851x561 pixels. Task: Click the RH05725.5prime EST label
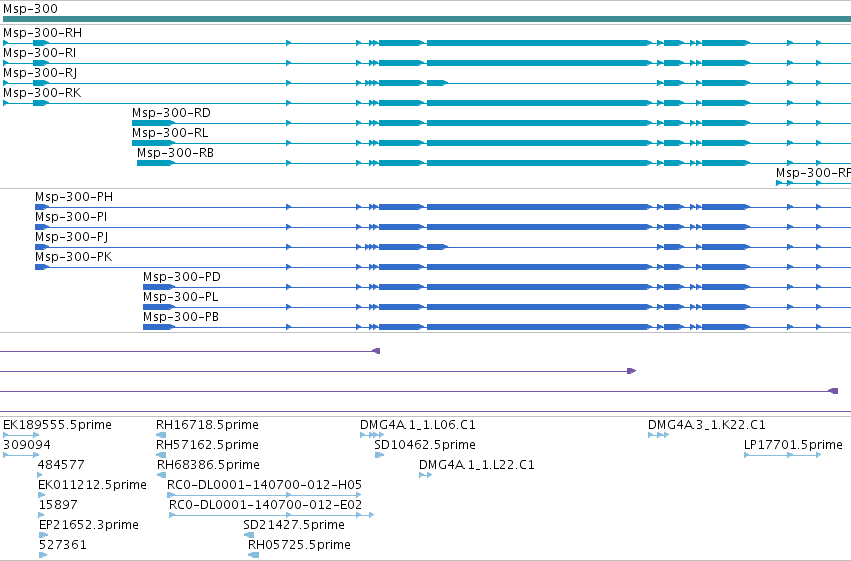[x=300, y=545]
